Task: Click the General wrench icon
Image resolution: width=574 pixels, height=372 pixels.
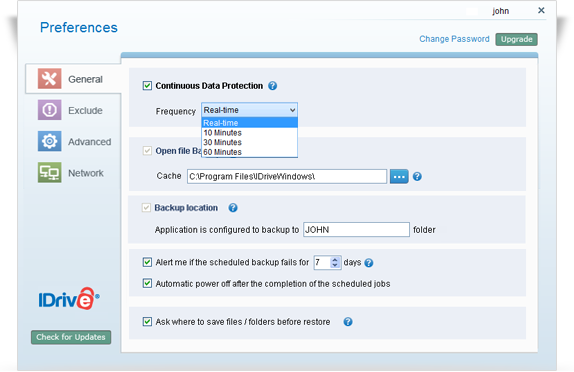Action: (x=49, y=78)
